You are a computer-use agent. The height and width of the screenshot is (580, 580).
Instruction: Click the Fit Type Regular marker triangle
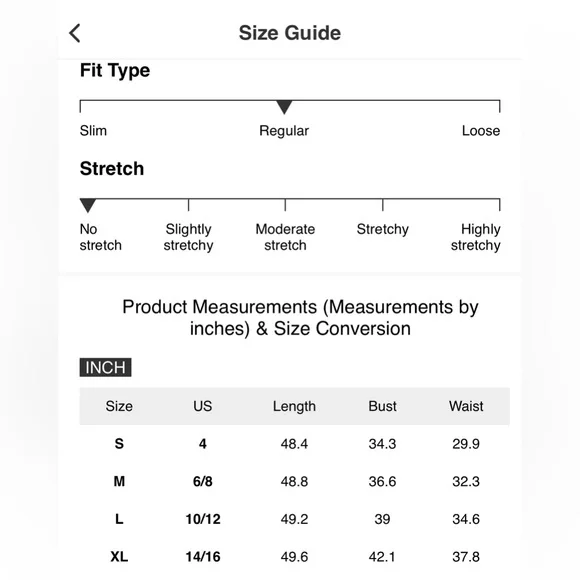(x=284, y=107)
